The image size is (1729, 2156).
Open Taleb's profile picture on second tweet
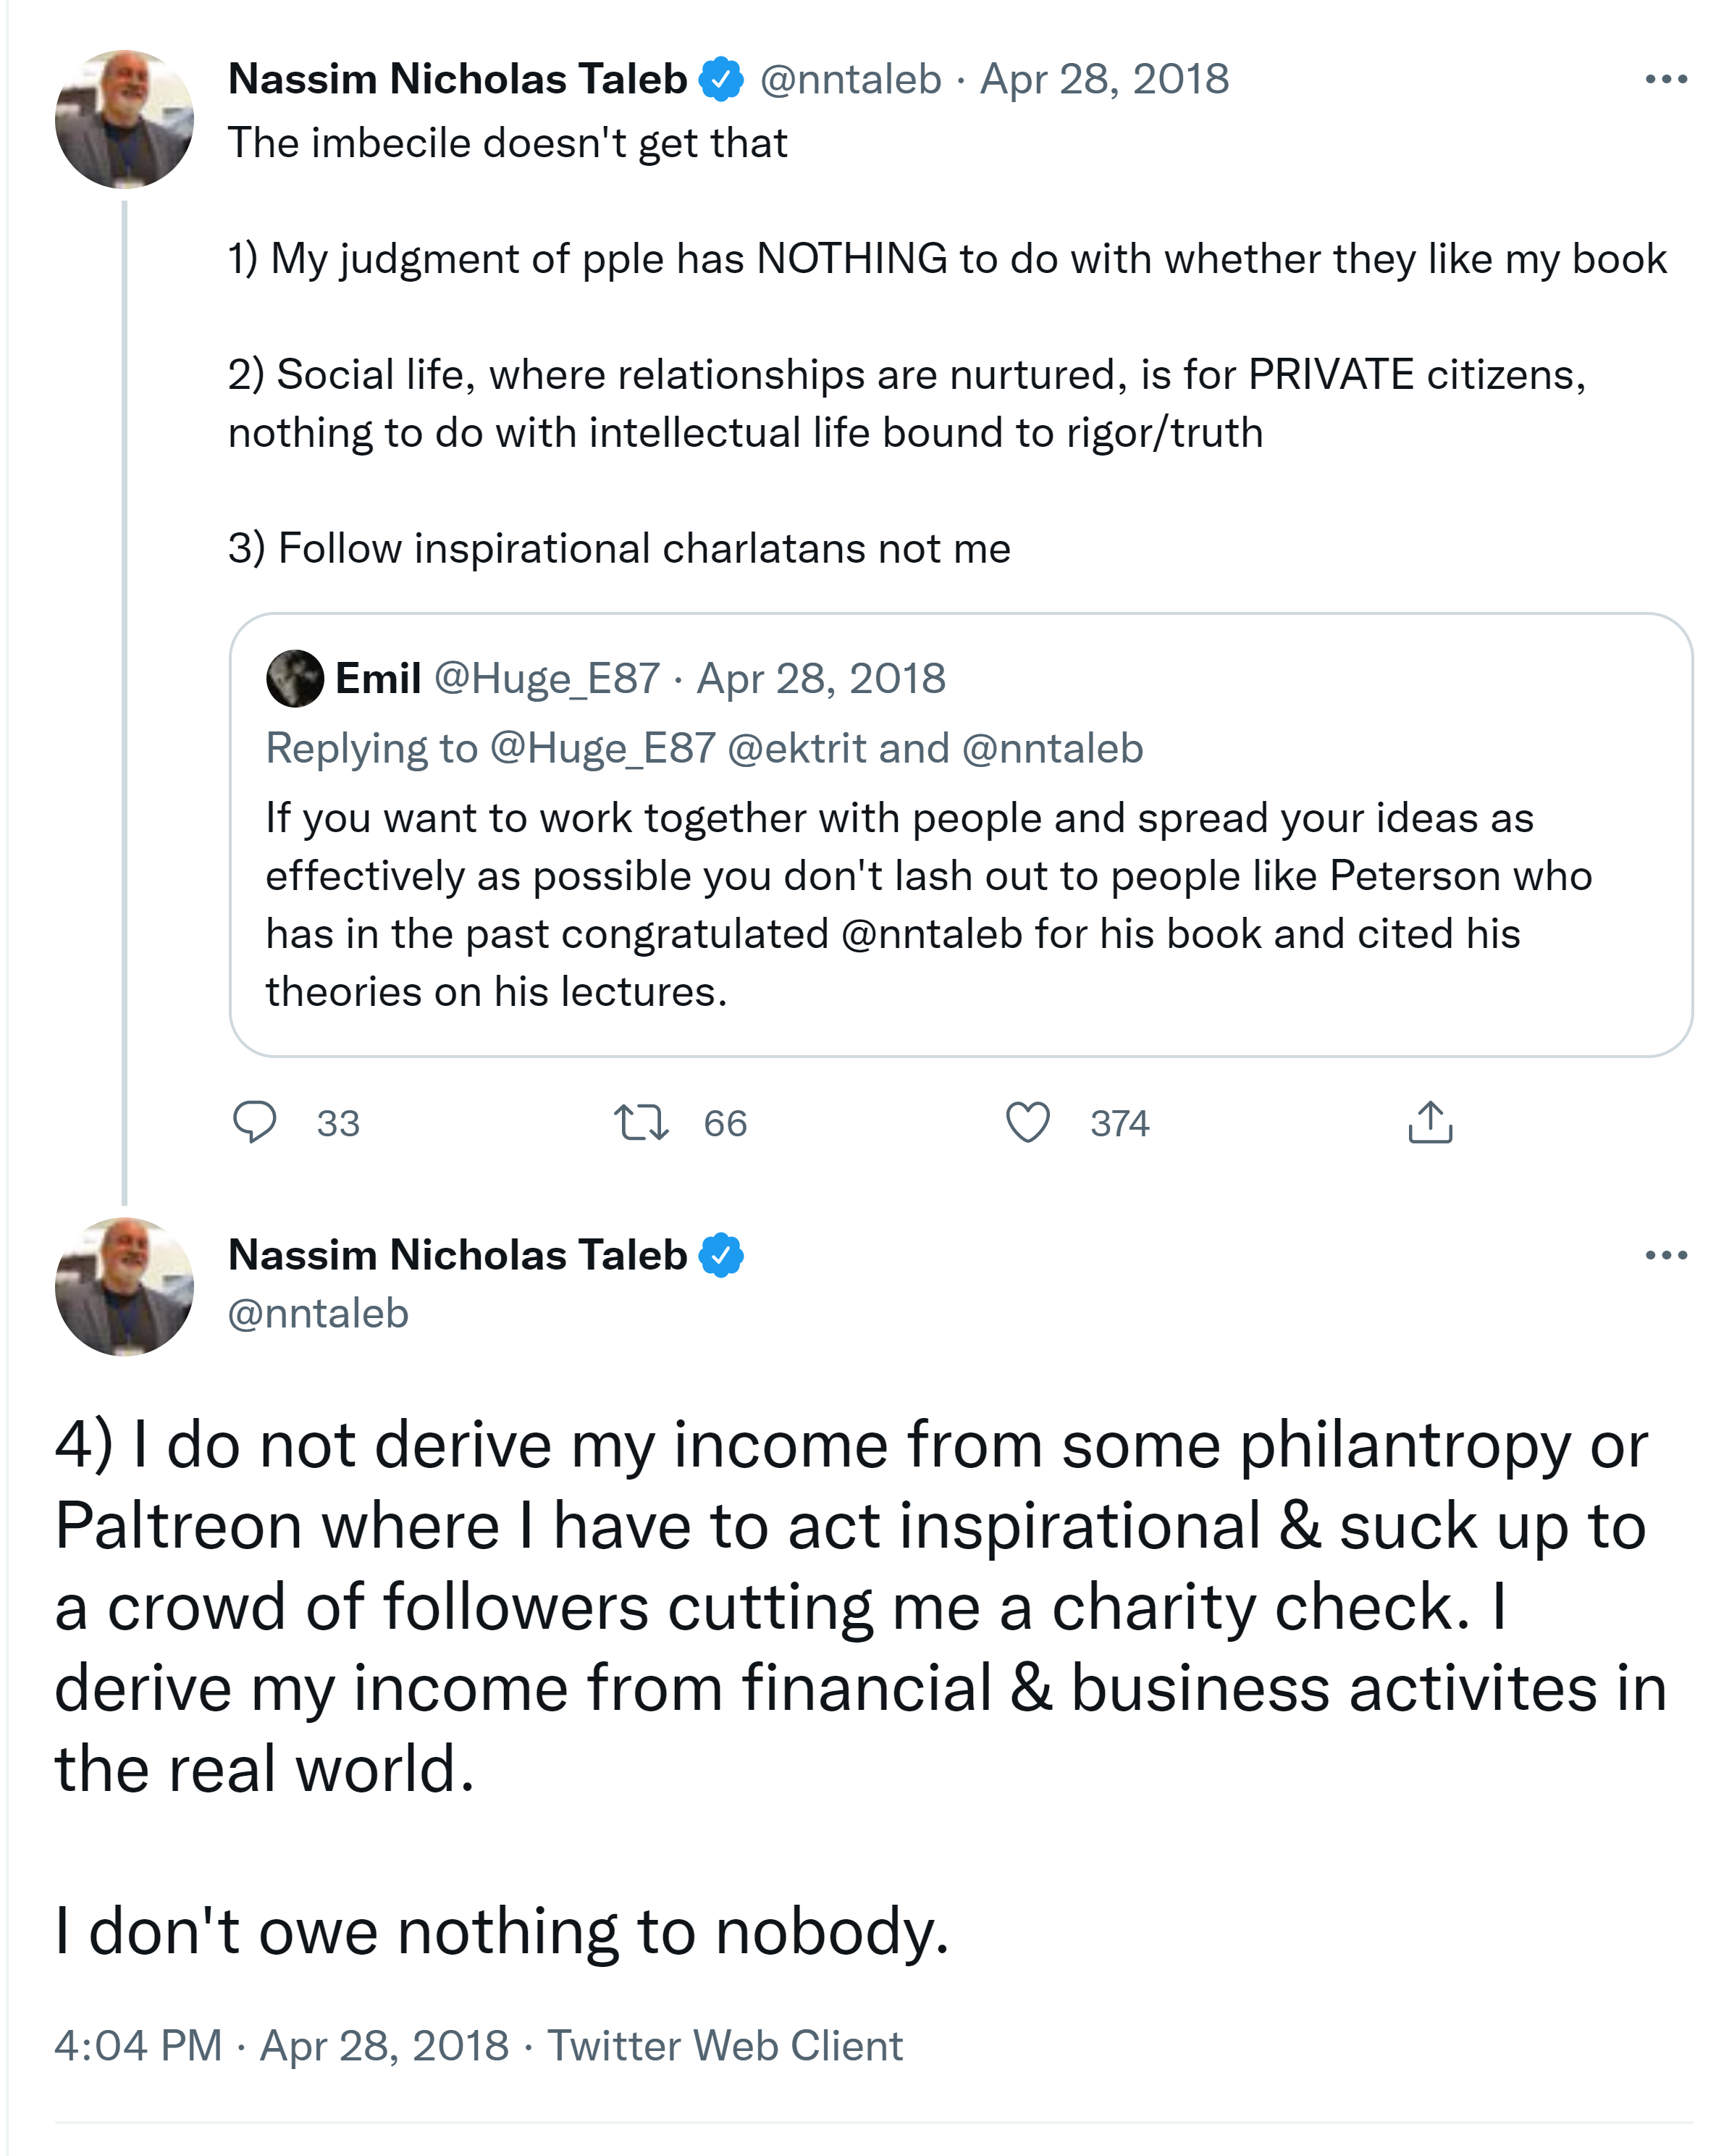[124, 1287]
